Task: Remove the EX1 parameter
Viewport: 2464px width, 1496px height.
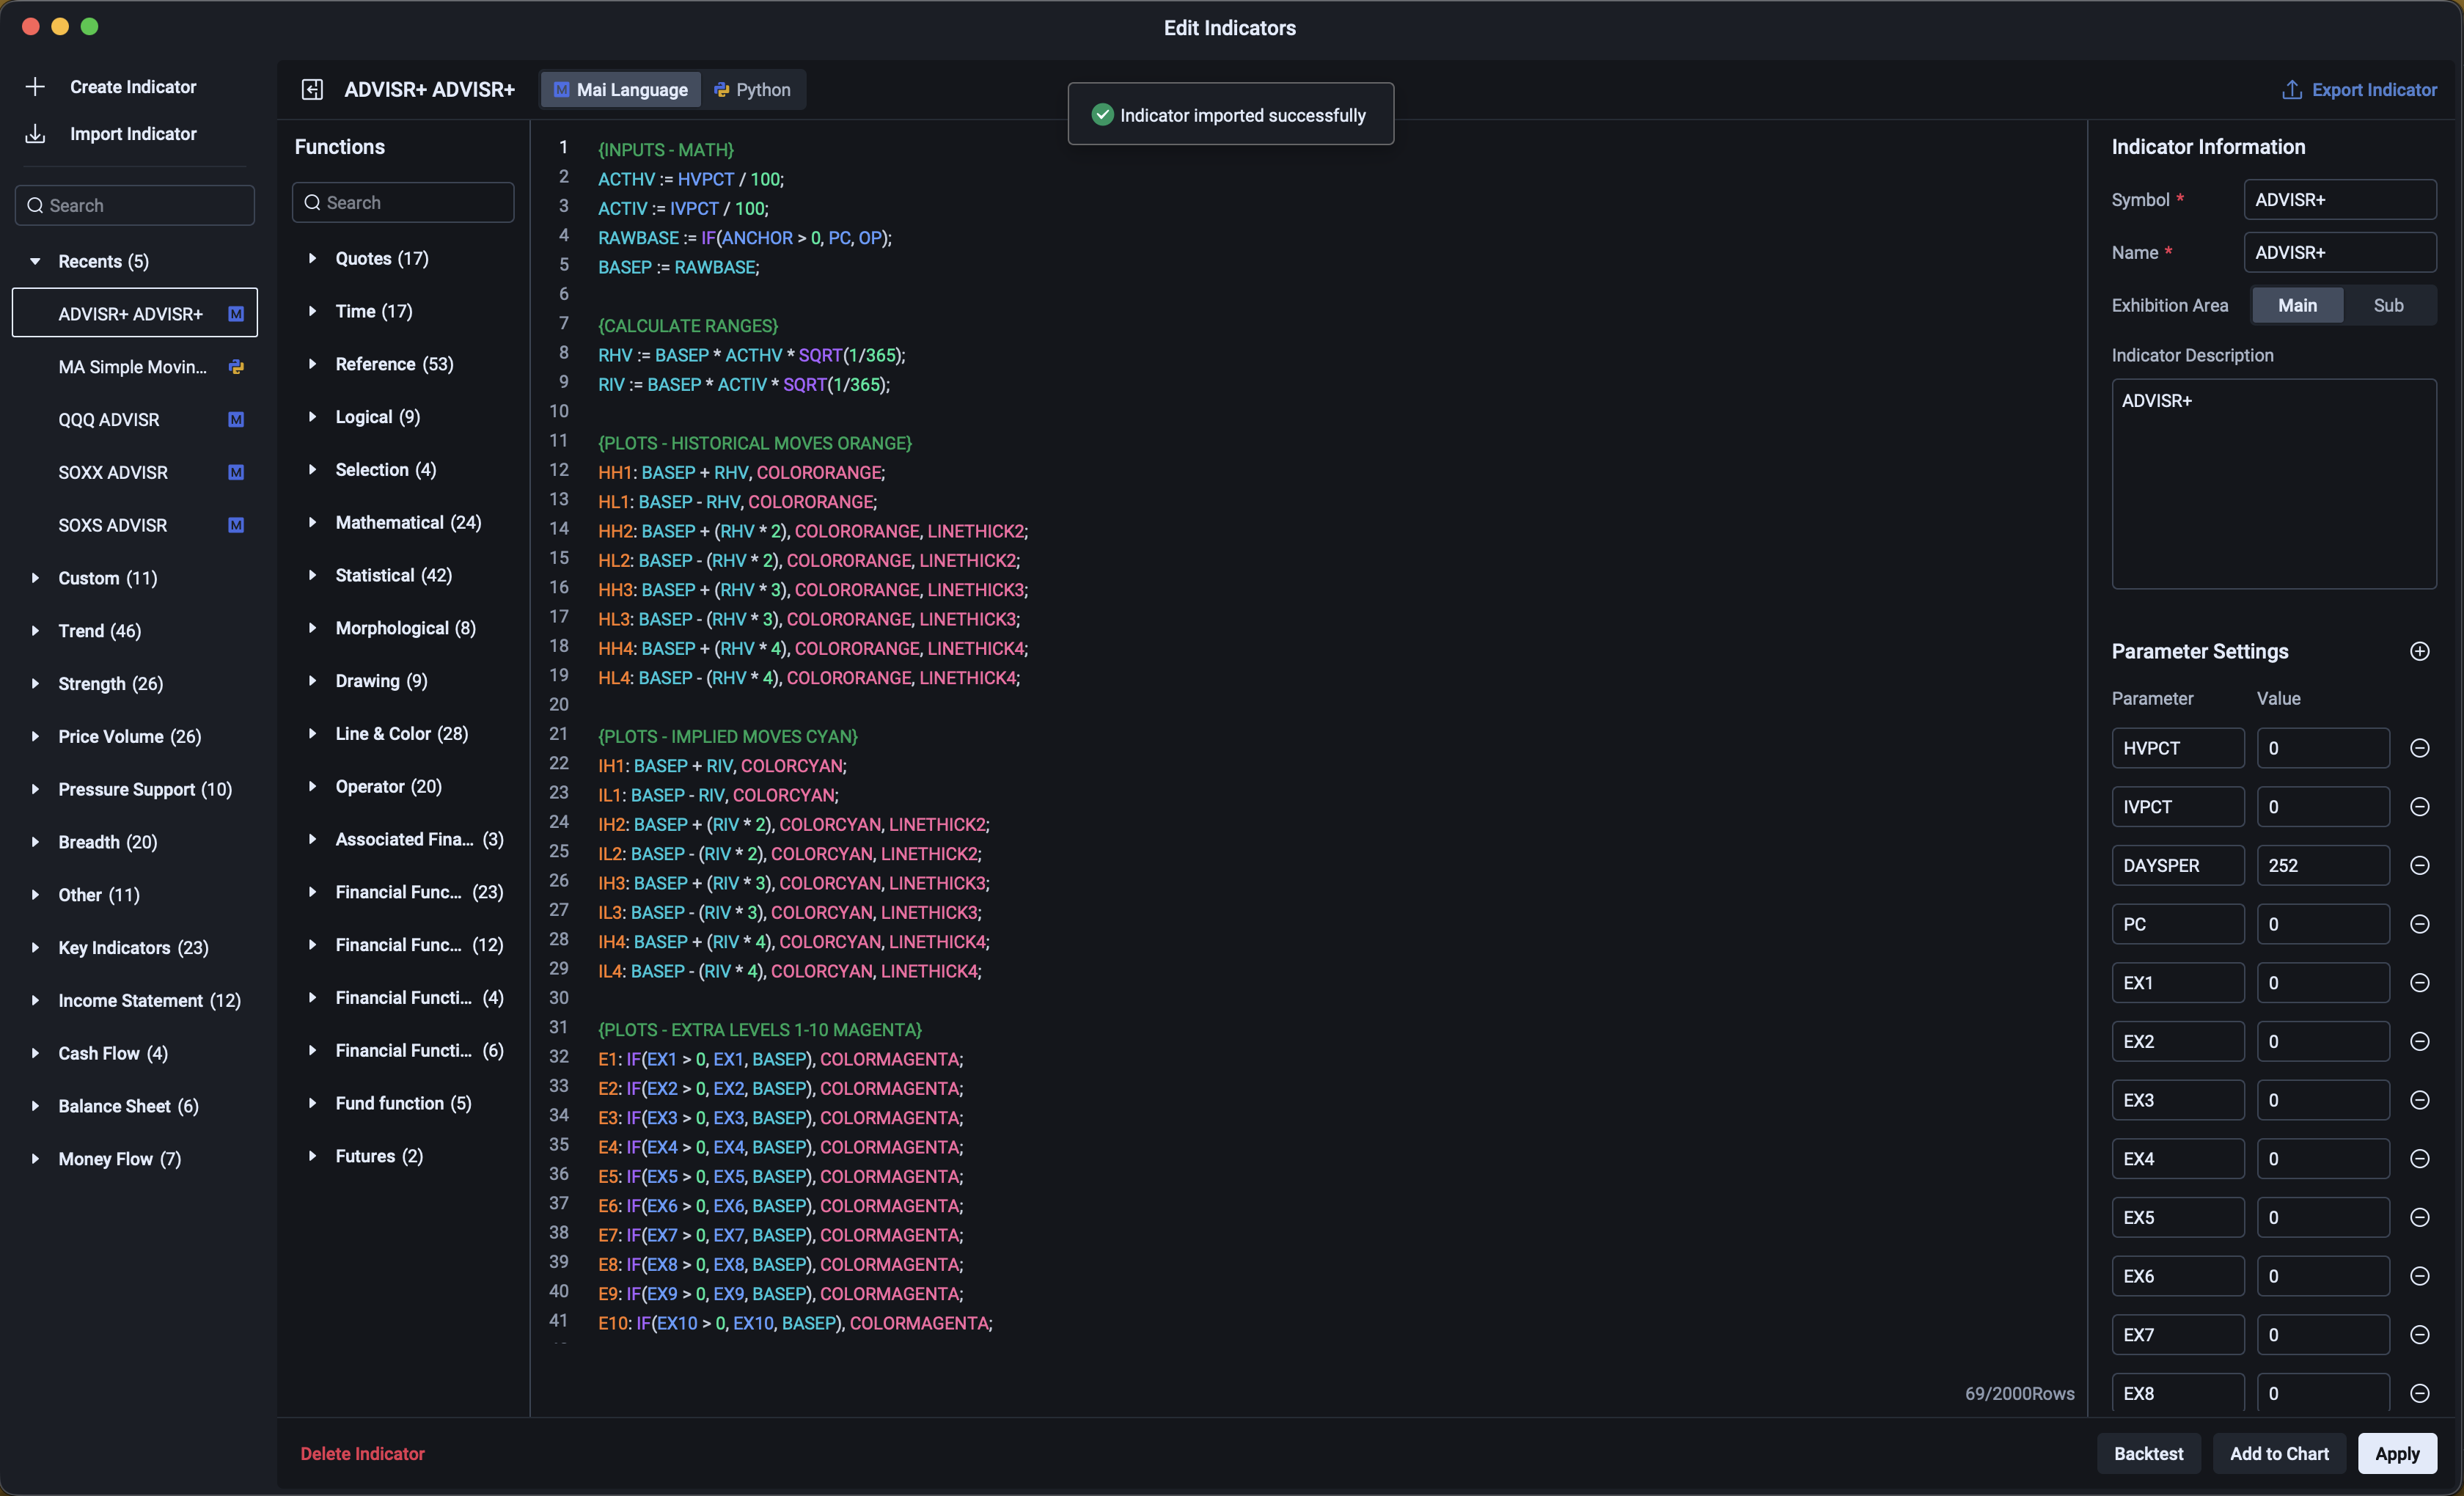Action: click(2419, 983)
